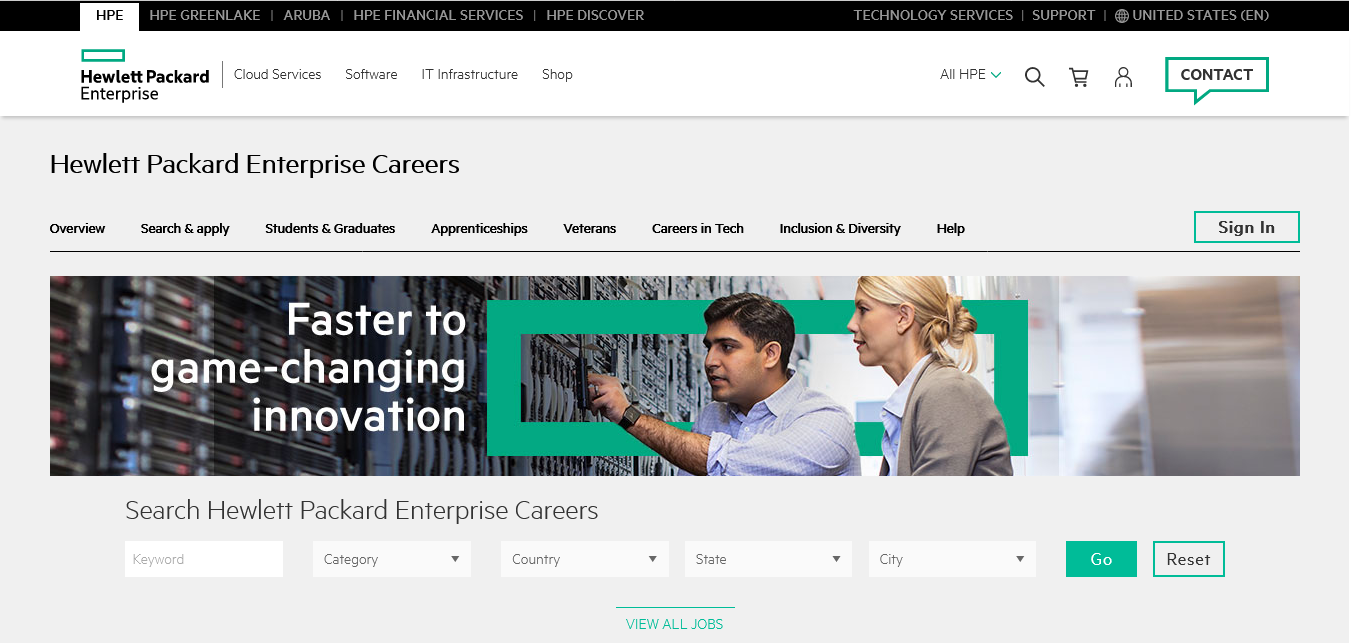Screen dimensions: 1366x643
Task: Expand the All HPE dropdown
Action: 970,75
